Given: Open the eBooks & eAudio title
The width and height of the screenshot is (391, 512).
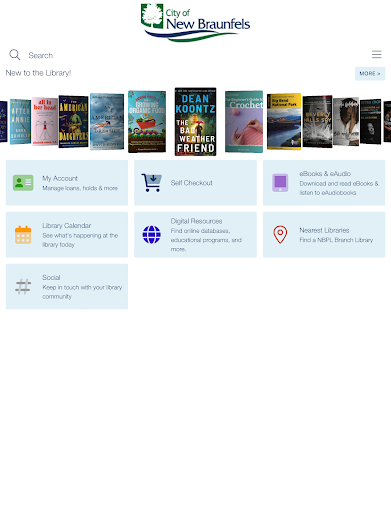Looking at the screenshot, I should [325, 174].
